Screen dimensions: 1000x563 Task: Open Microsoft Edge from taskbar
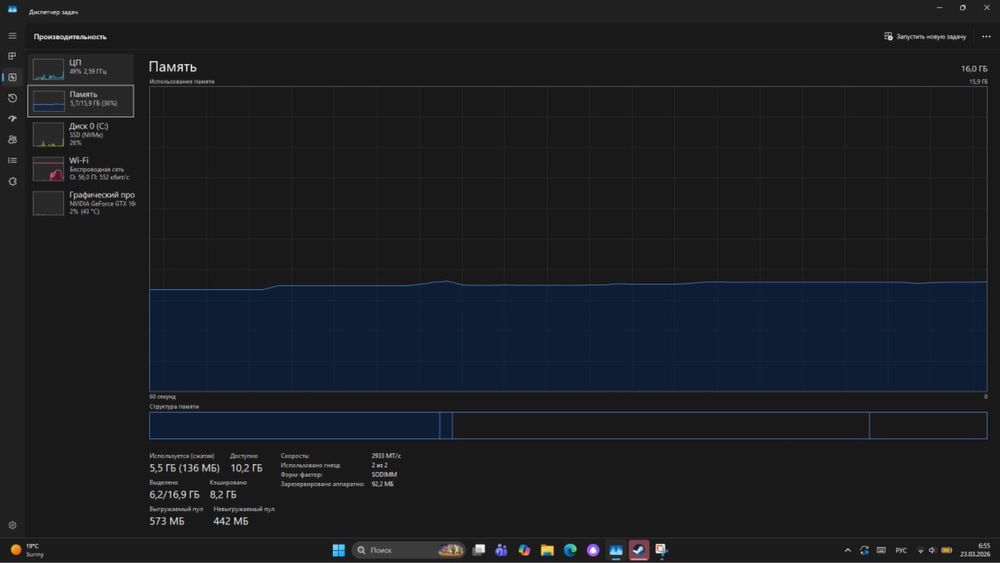pos(570,550)
